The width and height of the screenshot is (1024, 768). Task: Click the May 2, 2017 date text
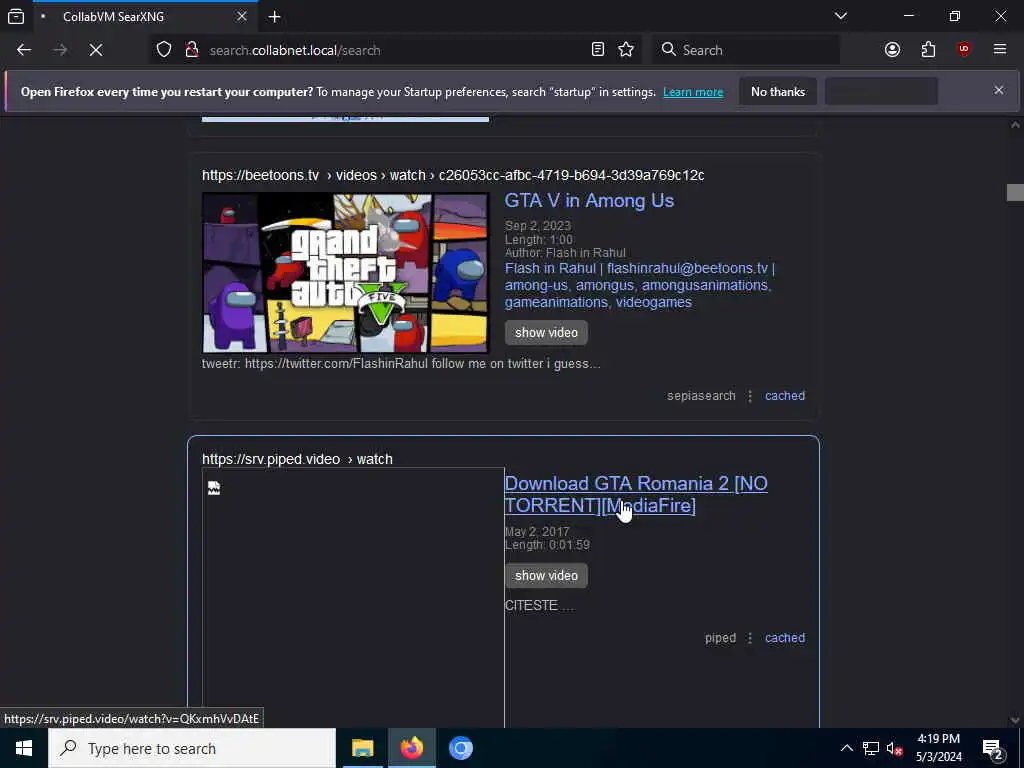(537, 532)
